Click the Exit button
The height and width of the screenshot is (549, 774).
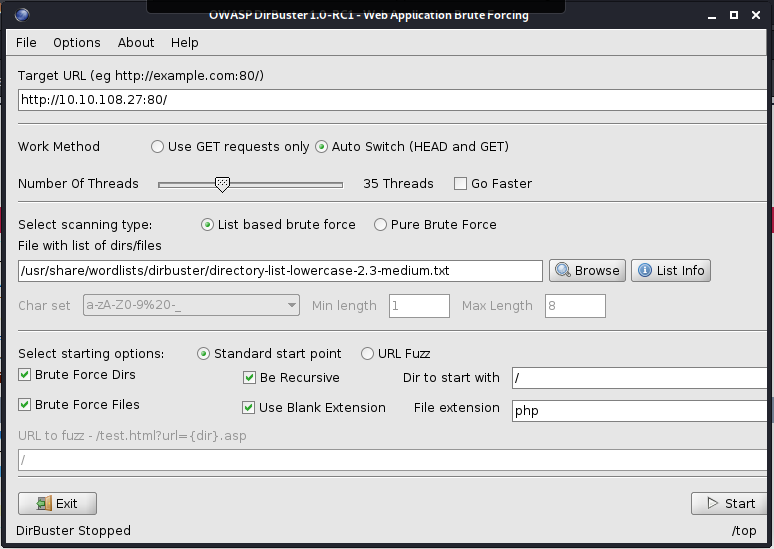coord(57,503)
